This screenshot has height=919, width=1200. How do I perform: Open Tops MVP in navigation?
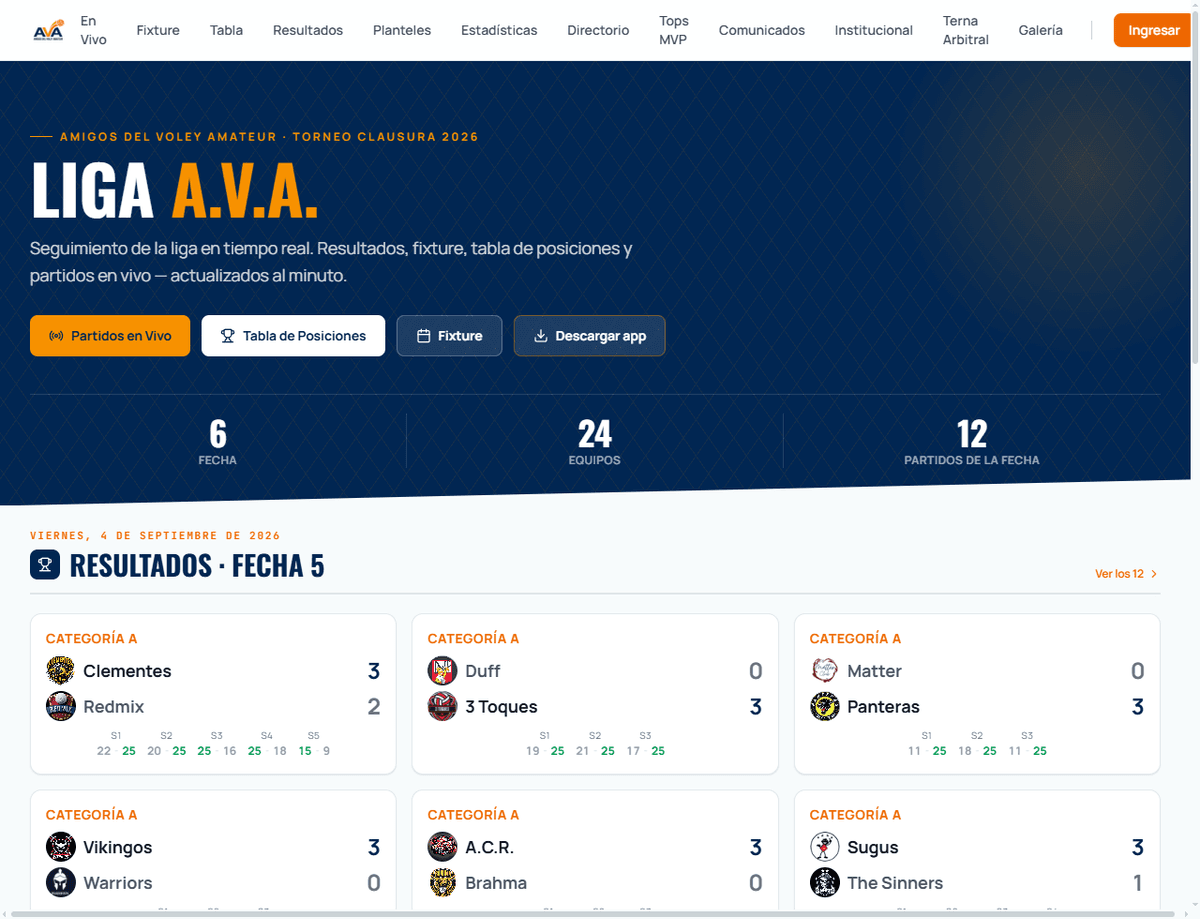pyautogui.click(x=674, y=30)
